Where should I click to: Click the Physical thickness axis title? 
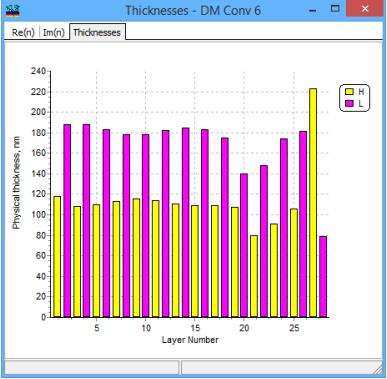[16, 183]
